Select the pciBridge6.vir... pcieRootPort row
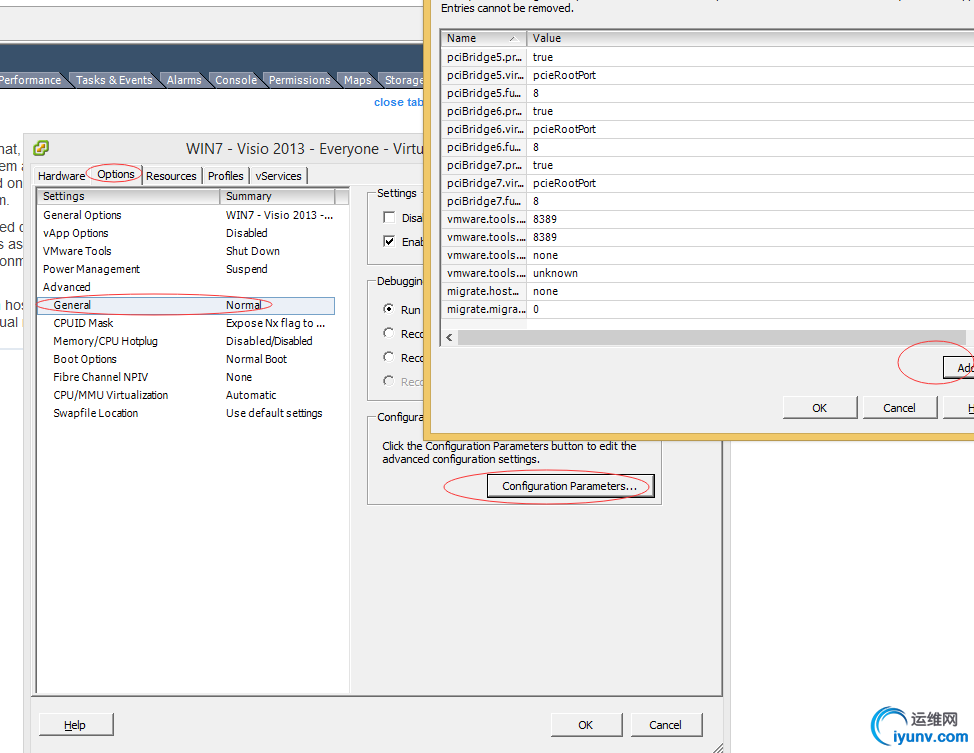 click(708, 129)
